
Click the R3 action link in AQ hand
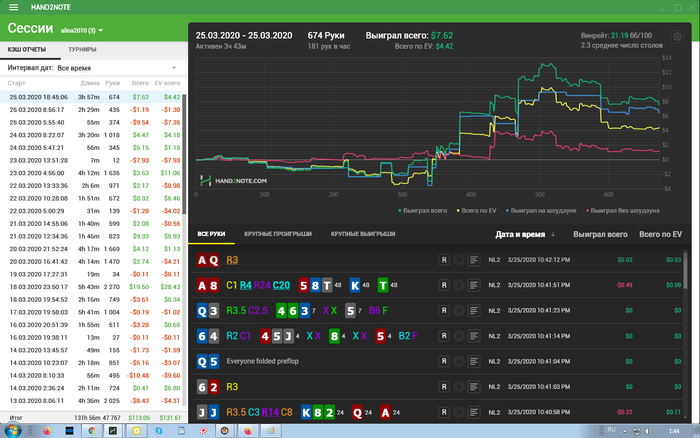coord(232,260)
